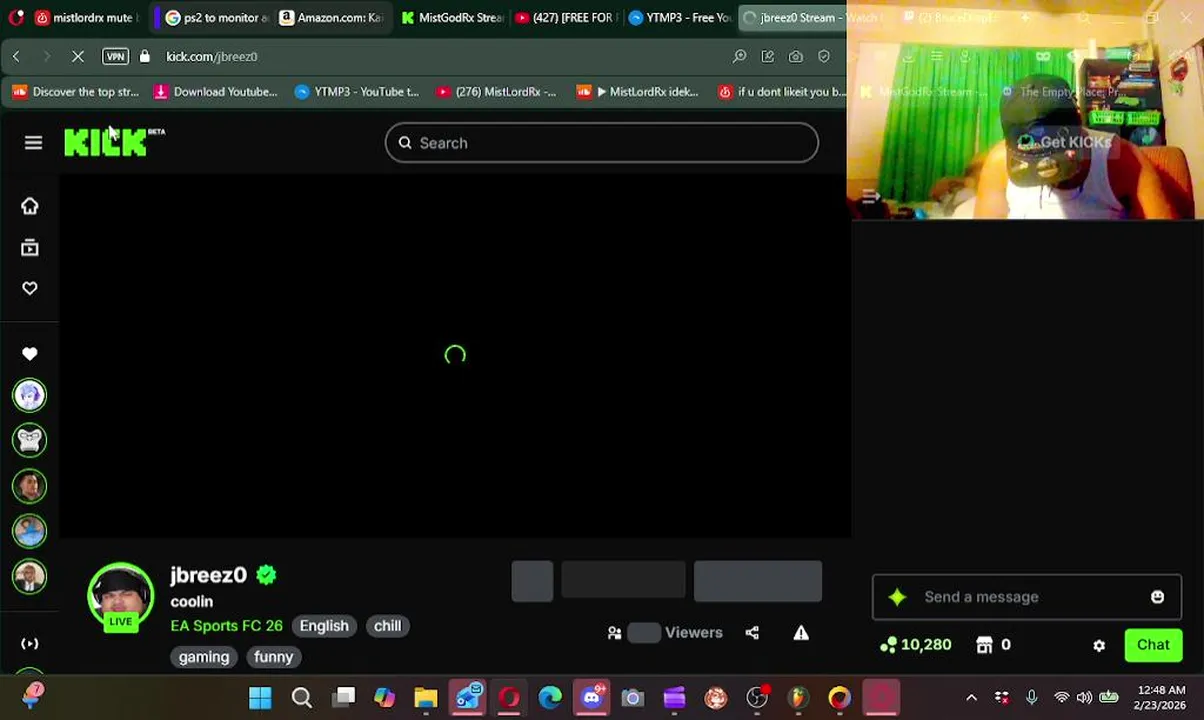Select the chill tag
The image size is (1204, 720).
coord(387,626)
